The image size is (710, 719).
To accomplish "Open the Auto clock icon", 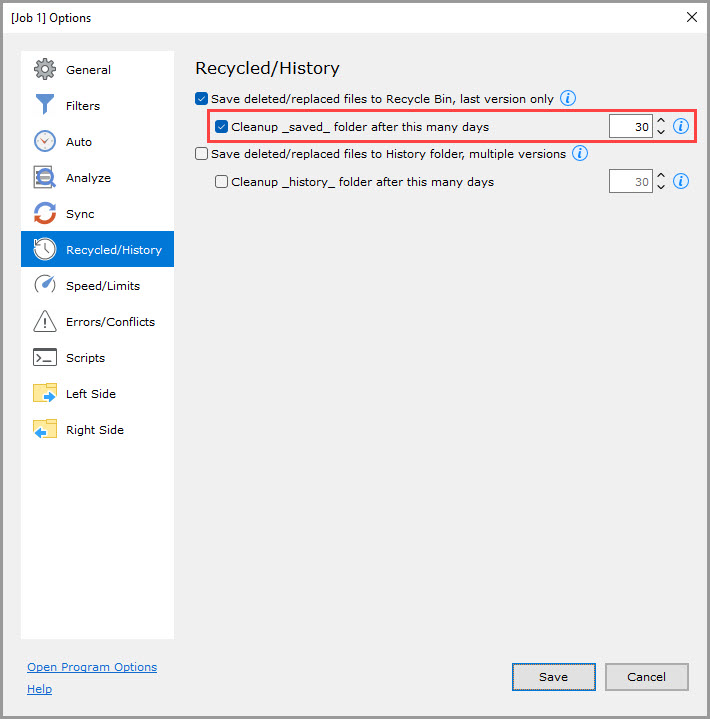I will point(45,142).
